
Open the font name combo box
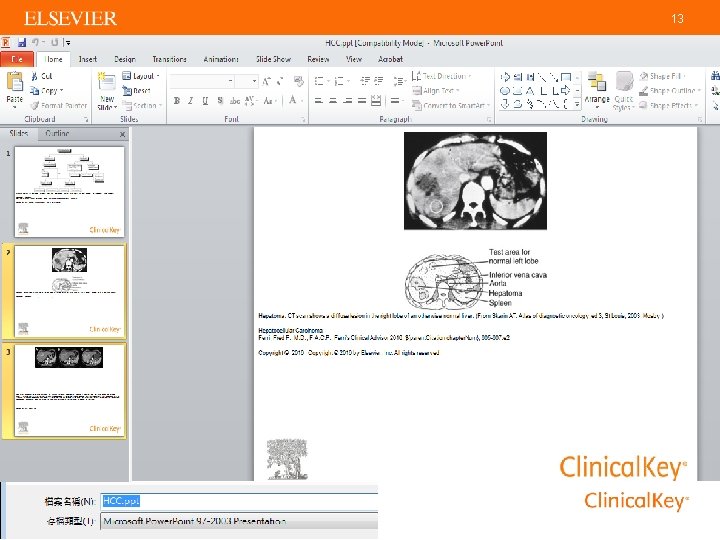(x=202, y=81)
